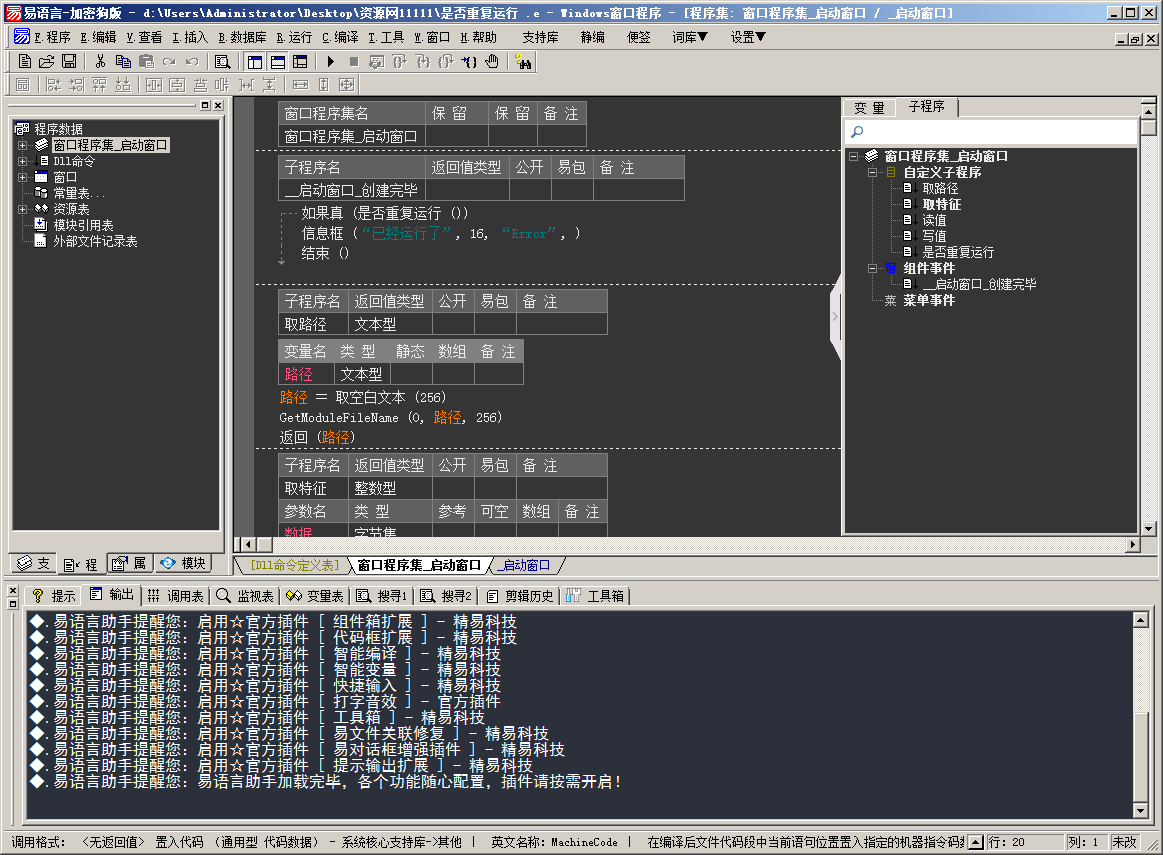
Task: Open the 编译 menu
Action: click(340, 37)
